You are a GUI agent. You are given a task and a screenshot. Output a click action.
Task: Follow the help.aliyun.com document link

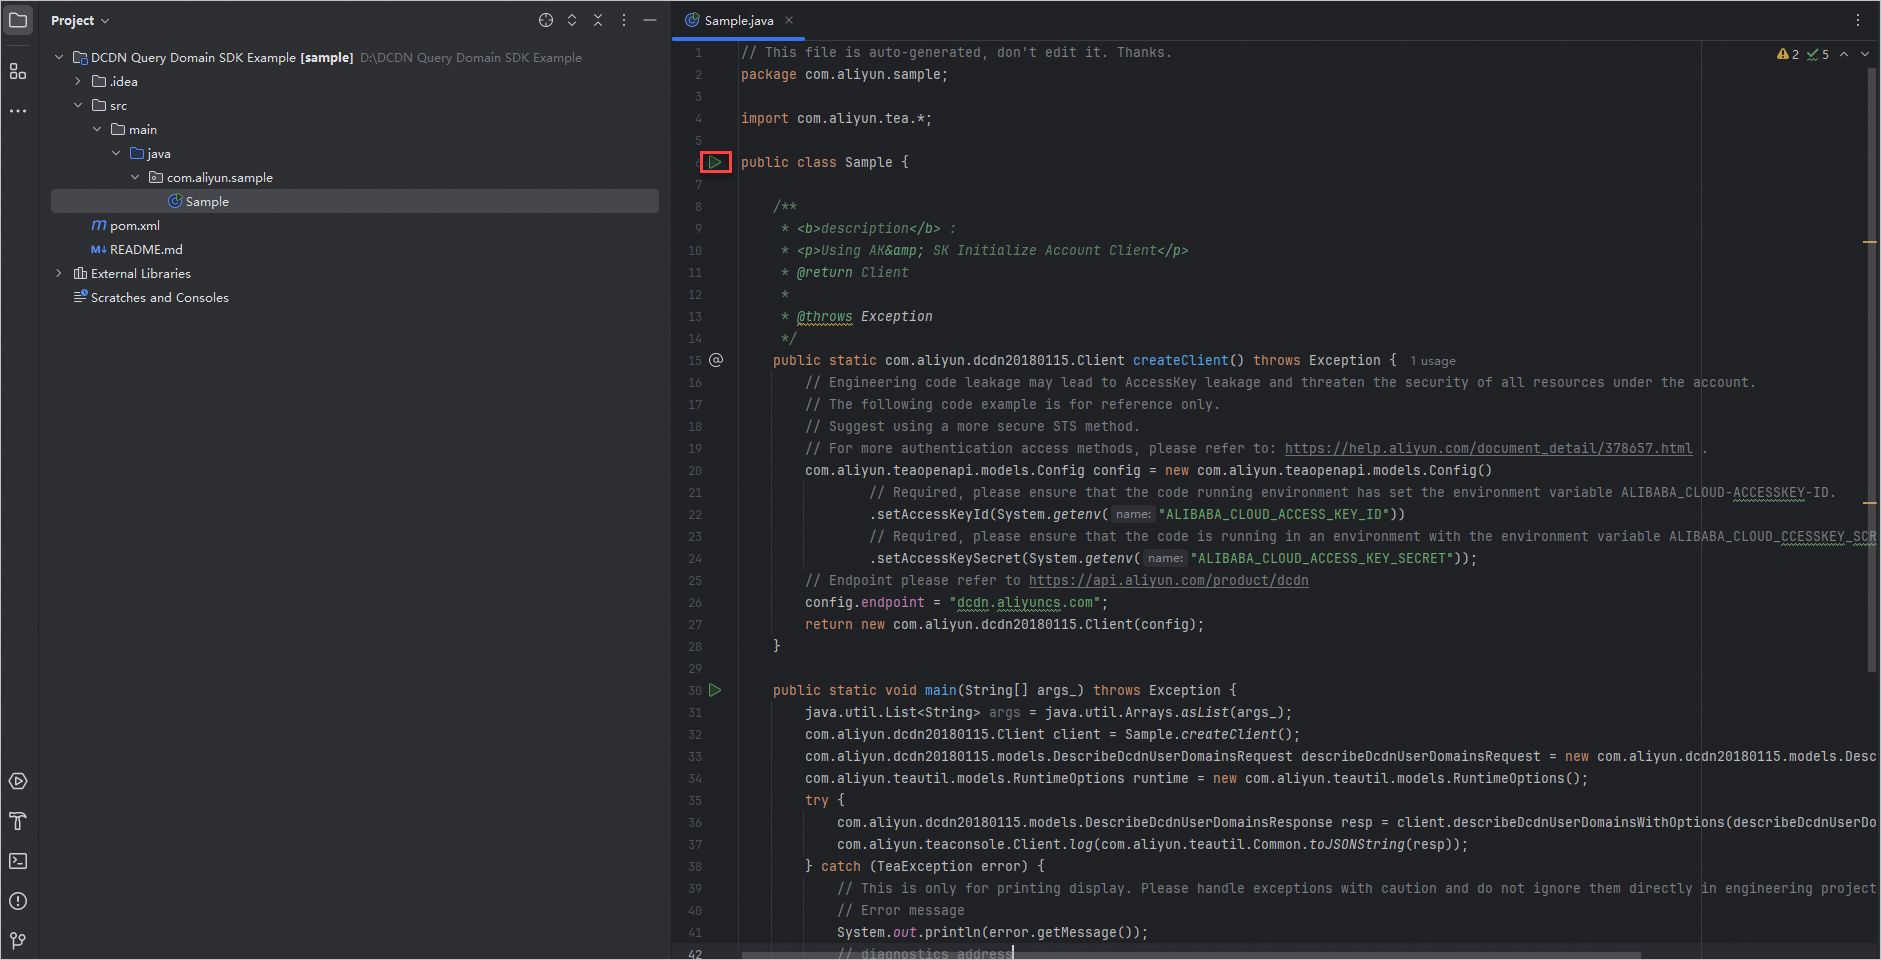pos(1488,448)
